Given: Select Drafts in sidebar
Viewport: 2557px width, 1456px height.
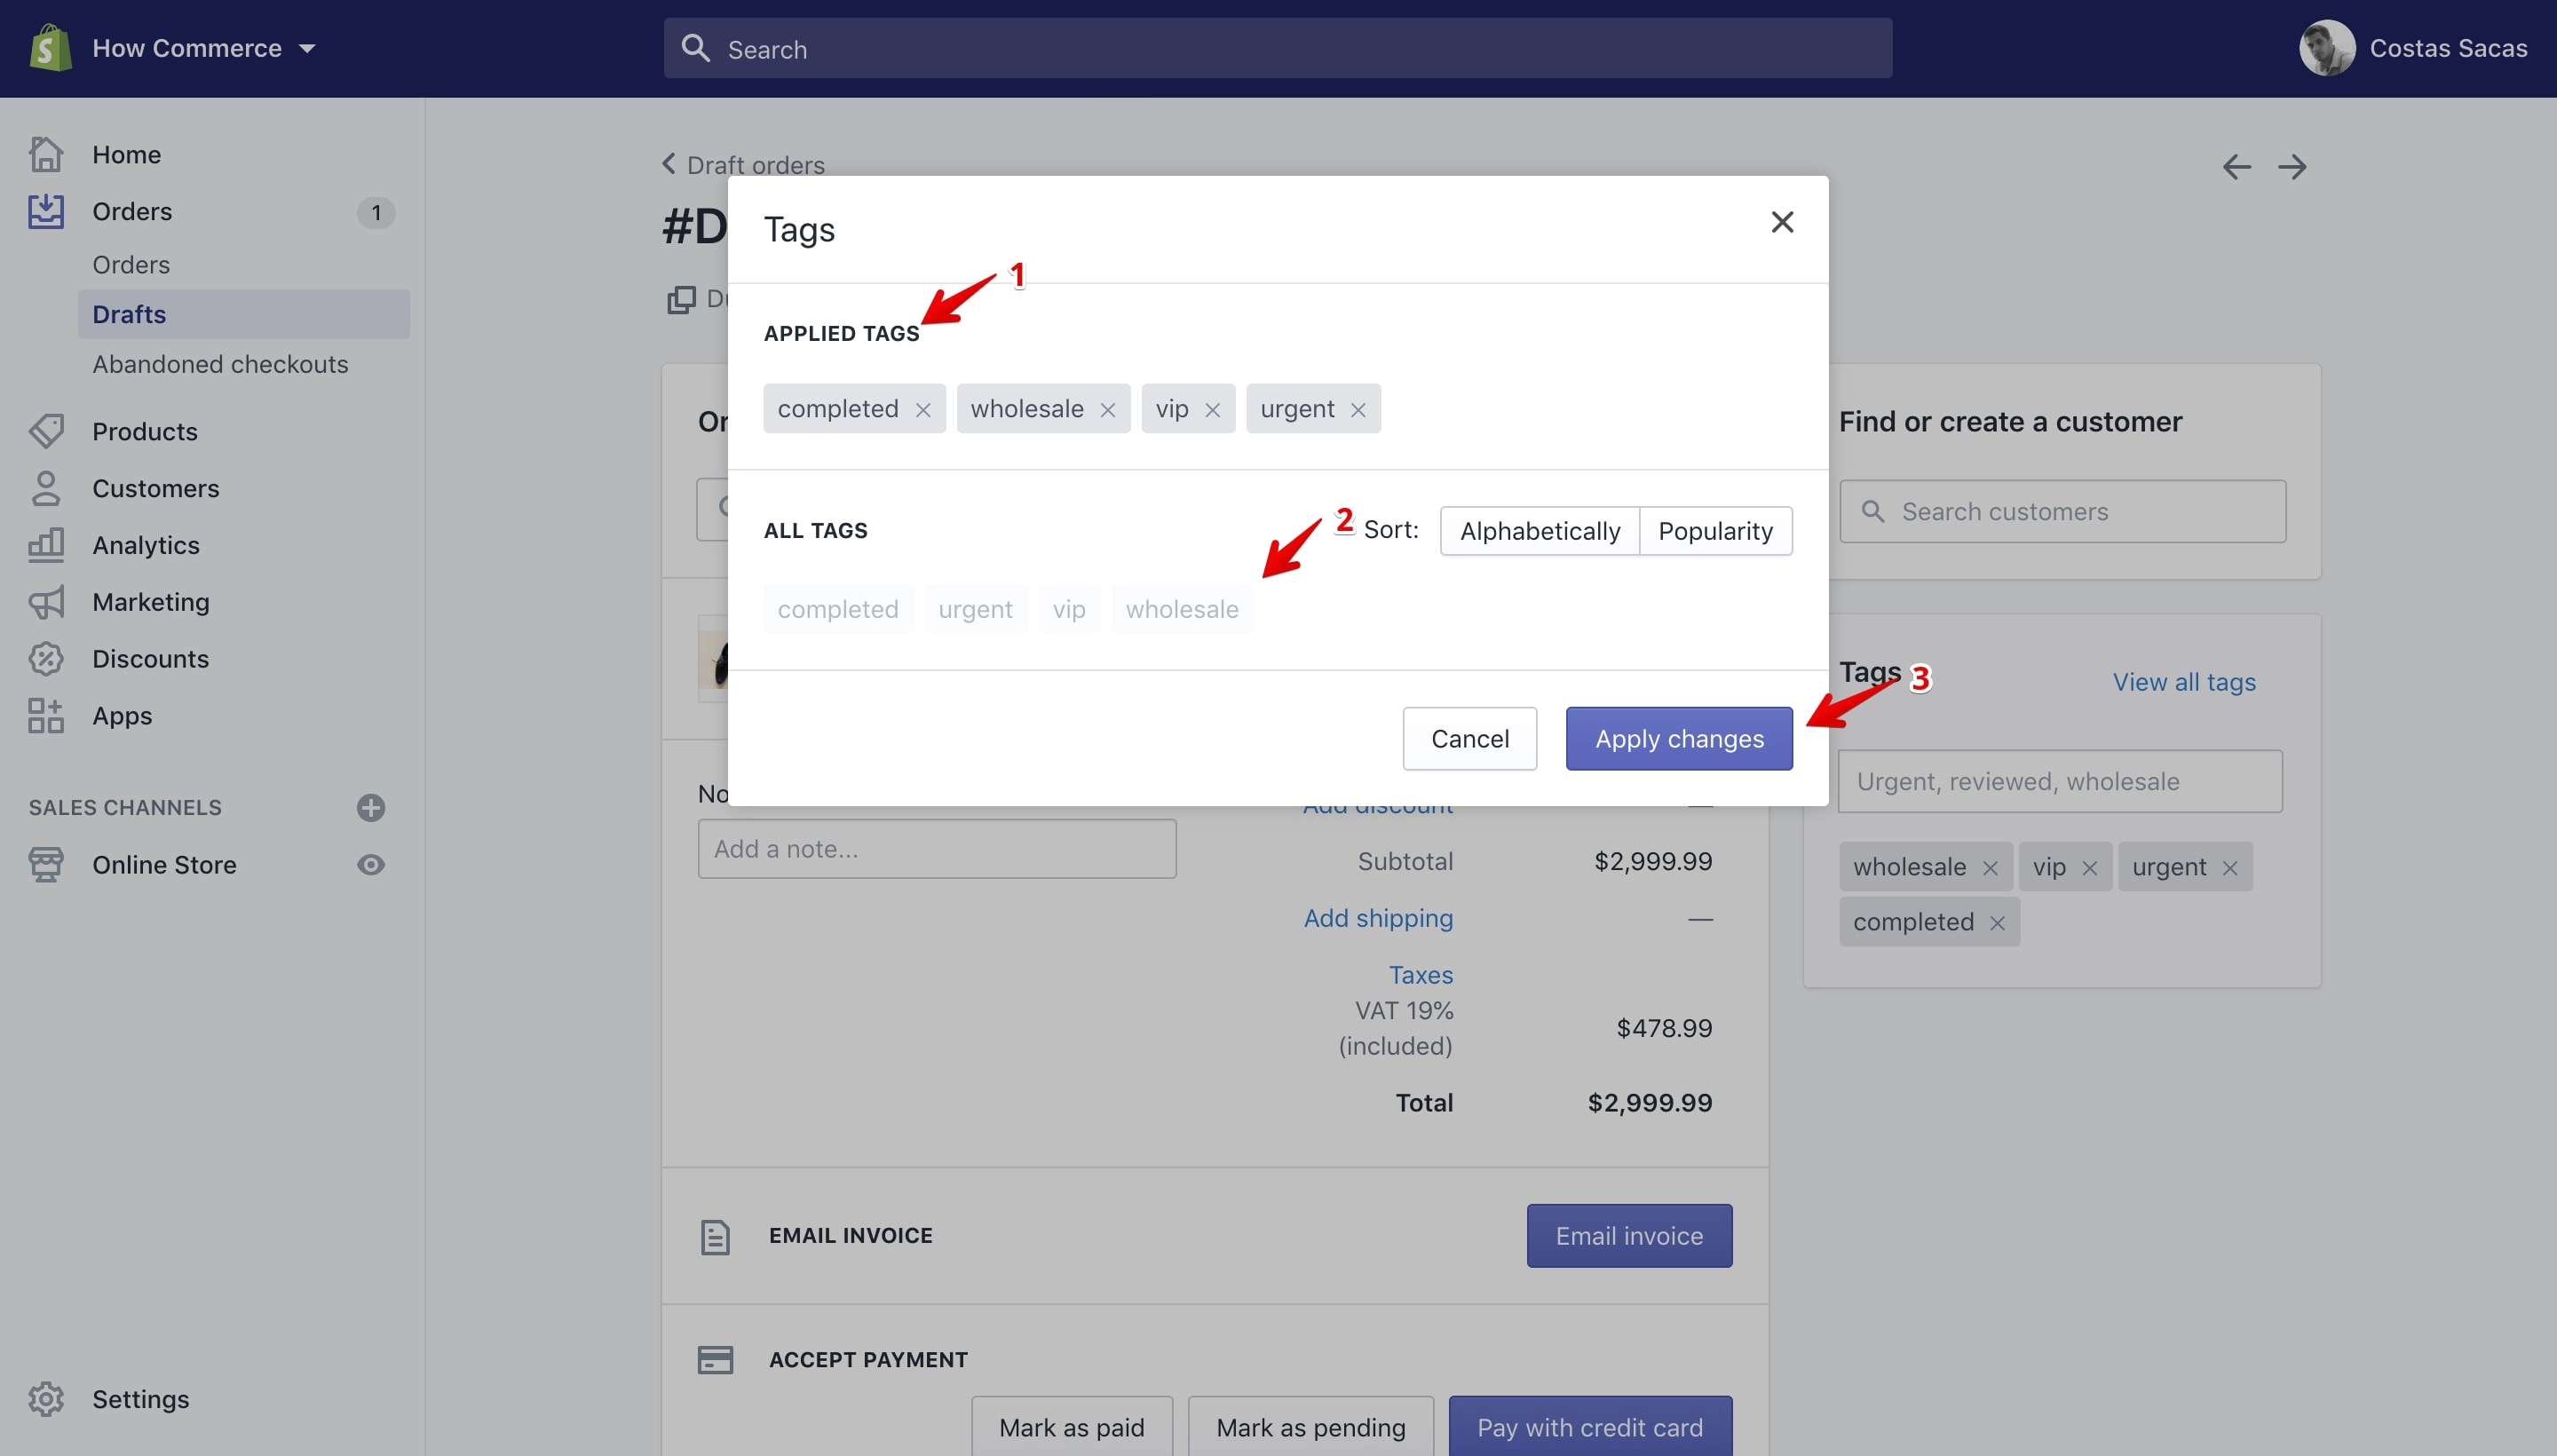Looking at the screenshot, I should [x=244, y=314].
